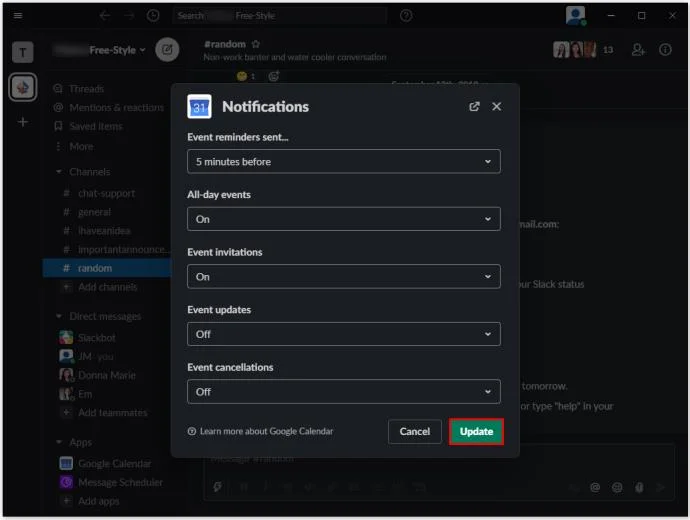The width and height of the screenshot is (690, 520).
Task: Open history clock icon
Action: 153,16
